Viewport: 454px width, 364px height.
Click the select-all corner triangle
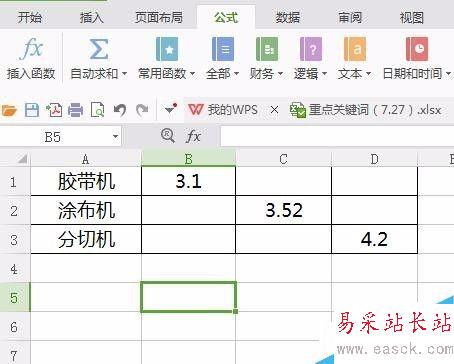tap(22, 159)
